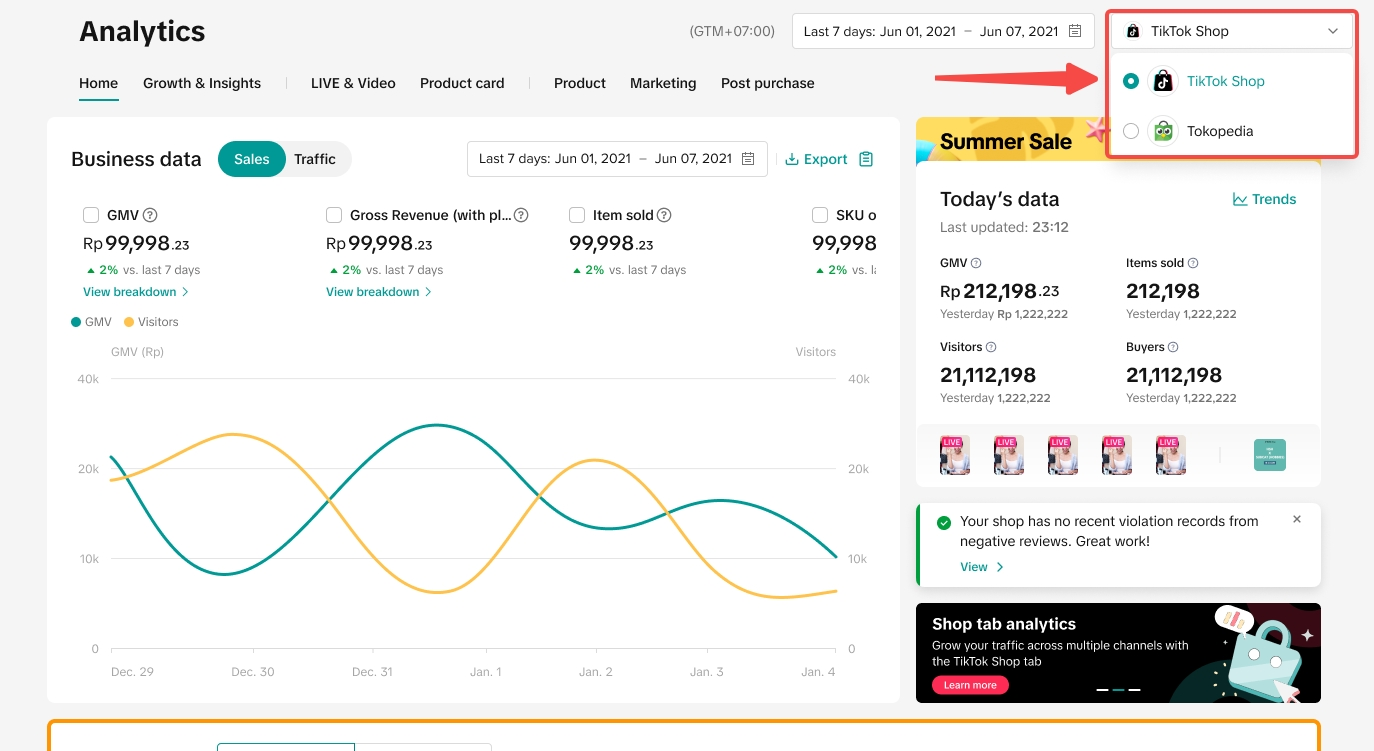Expand View breakdown under GMV
This screenshot has height=751, width=1374.
135,292
